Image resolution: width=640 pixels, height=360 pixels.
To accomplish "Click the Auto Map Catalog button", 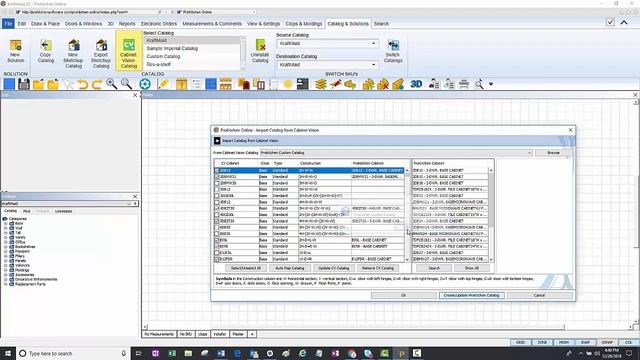I will click(289, 268).
